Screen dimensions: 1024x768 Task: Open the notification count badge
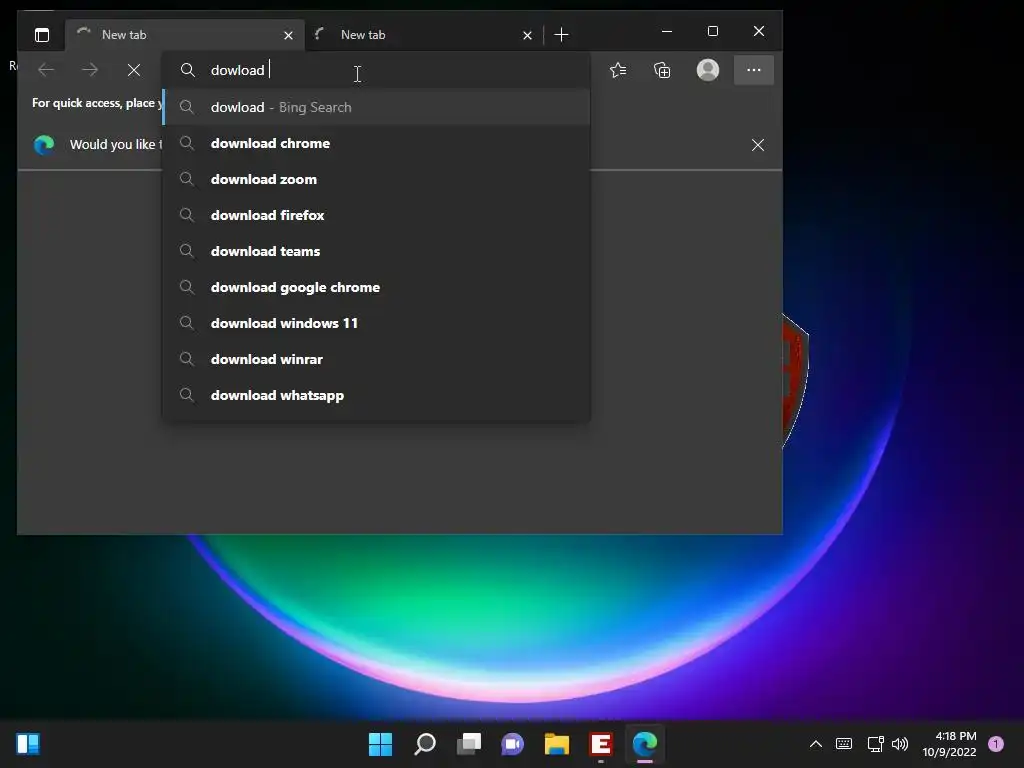point(996,744)
